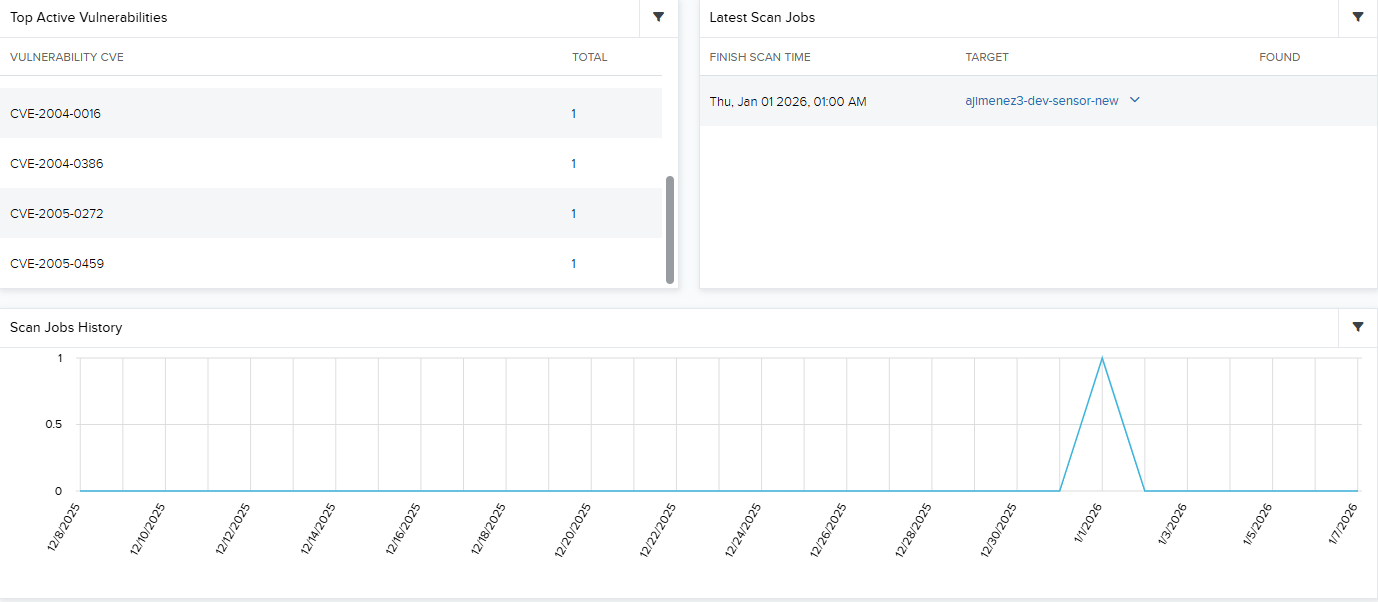Select the CVE-2005-0459 row text
The height and width of the screenshot is (602, 1378).
tap(57, 264)
